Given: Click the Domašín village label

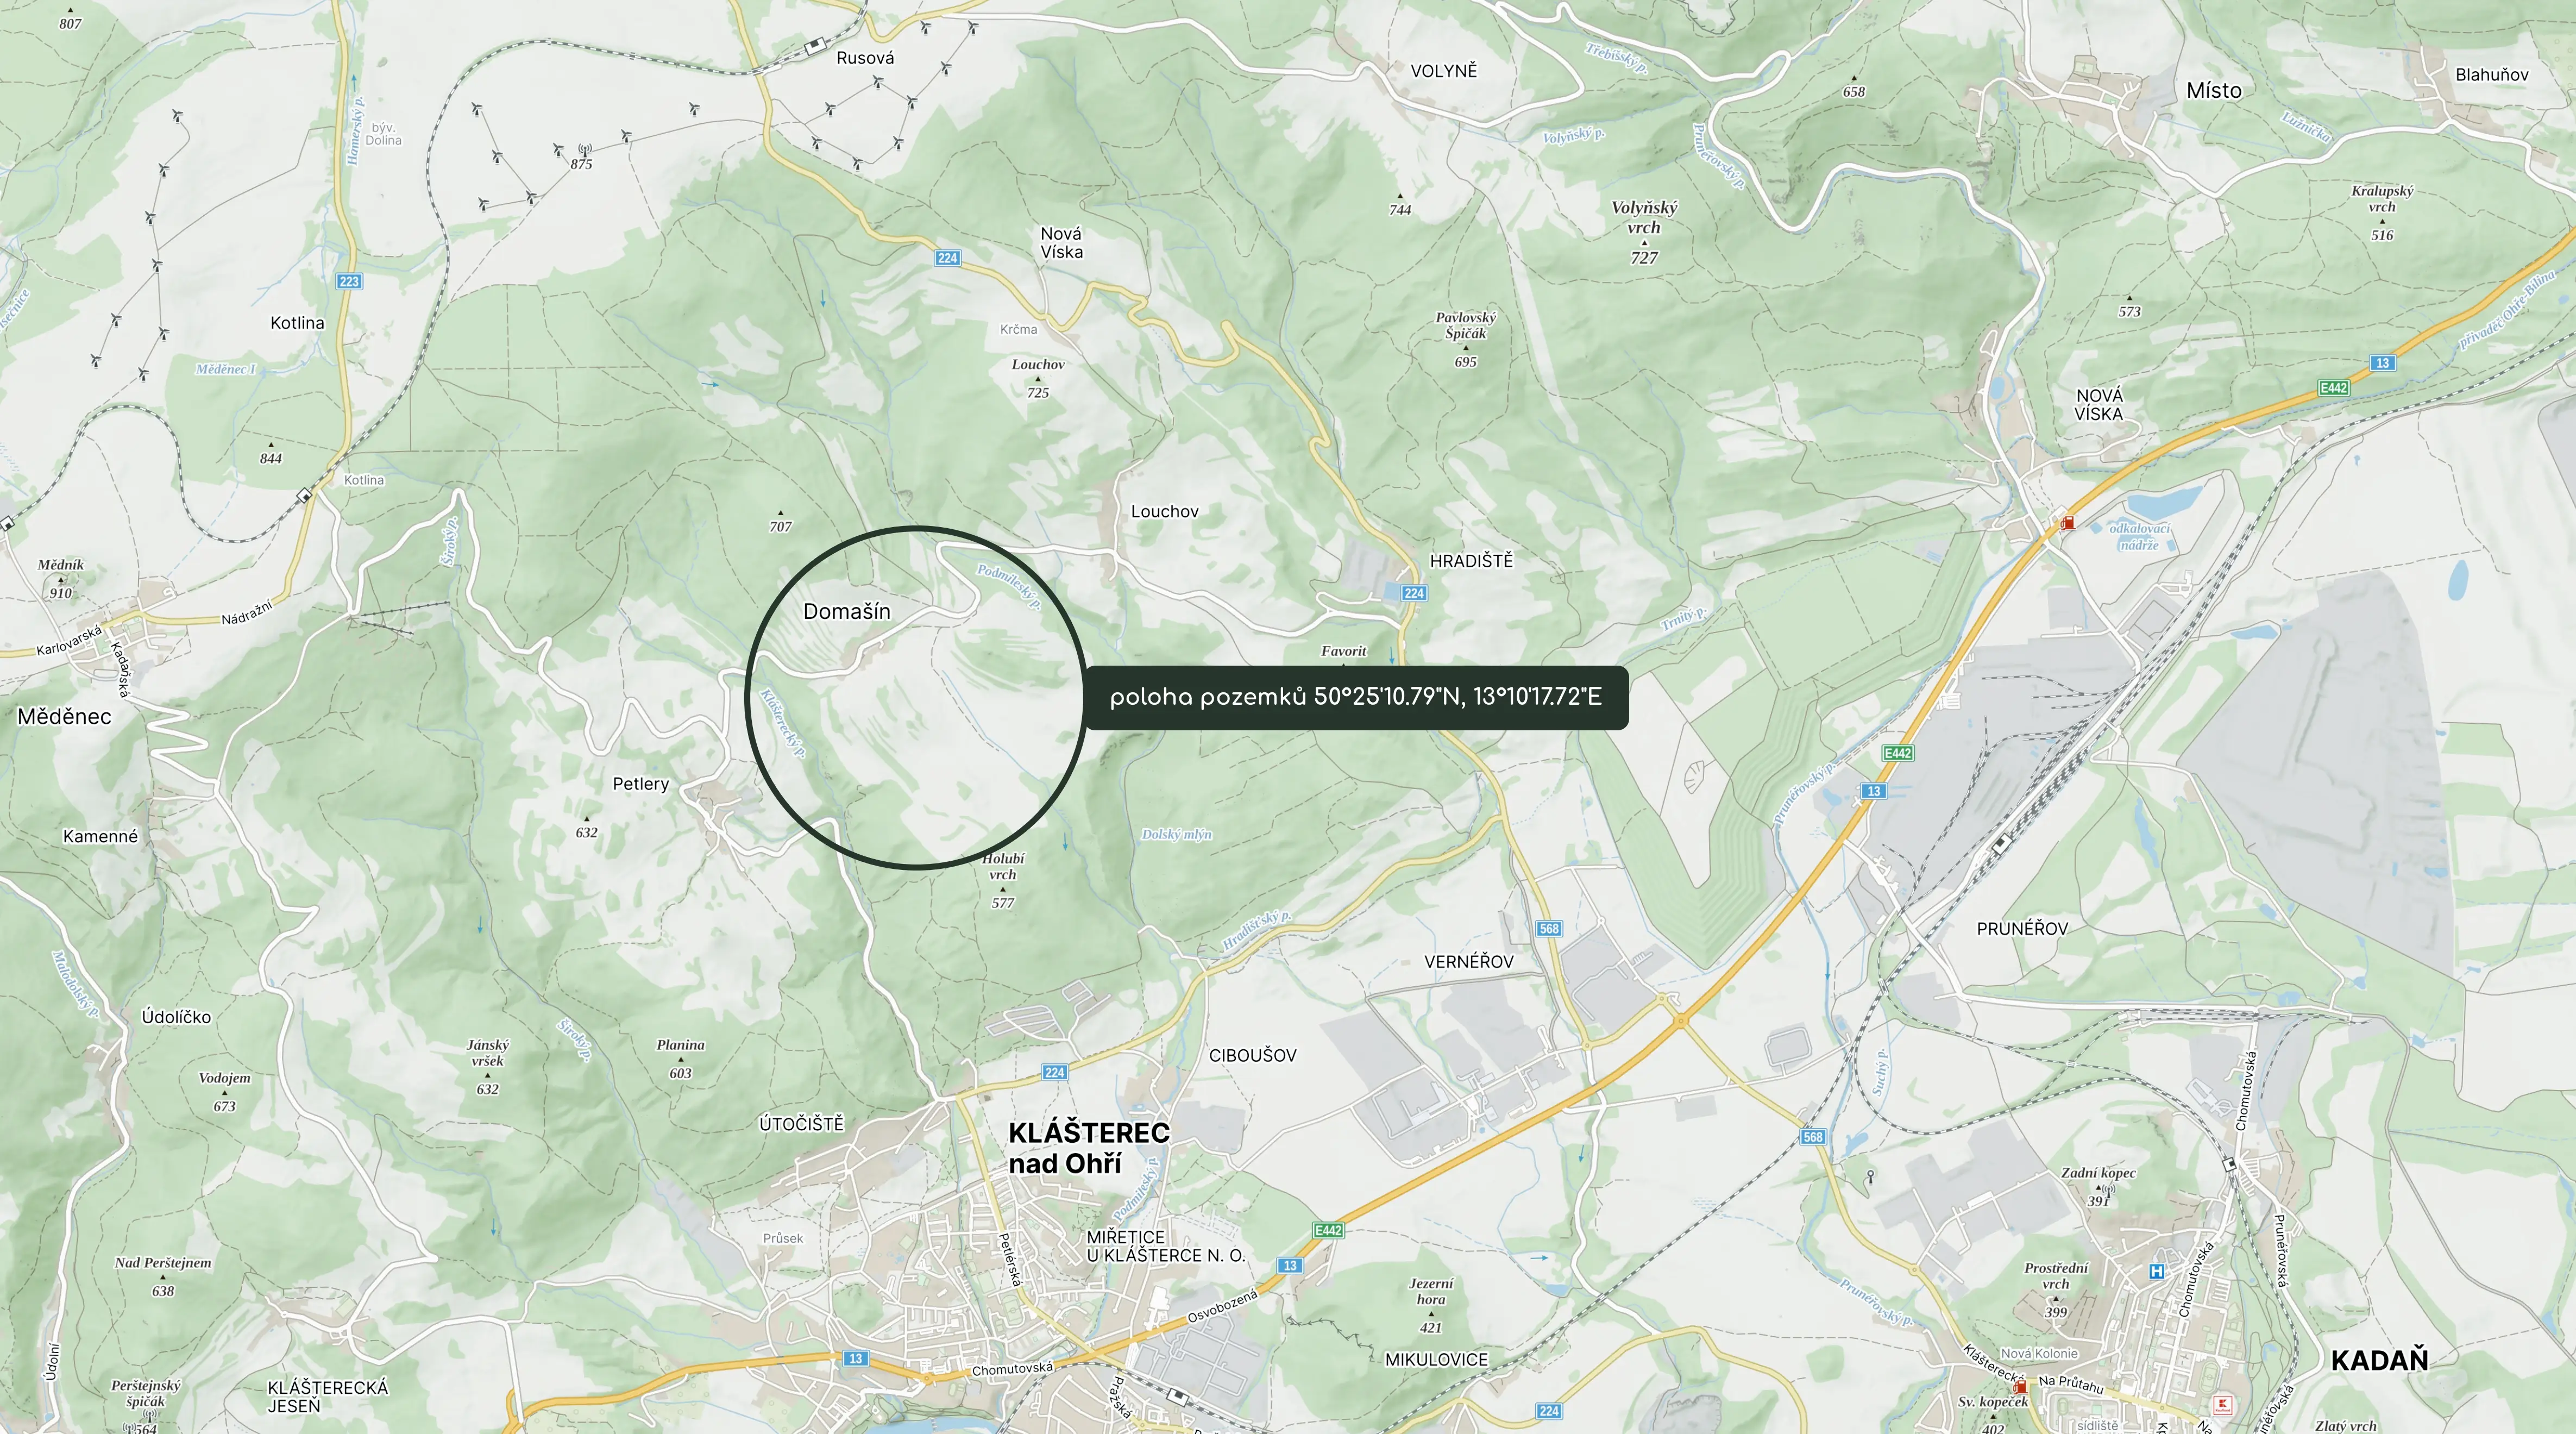Looking at the screenshot, I should pyautogui.click(x=846, y=611).
